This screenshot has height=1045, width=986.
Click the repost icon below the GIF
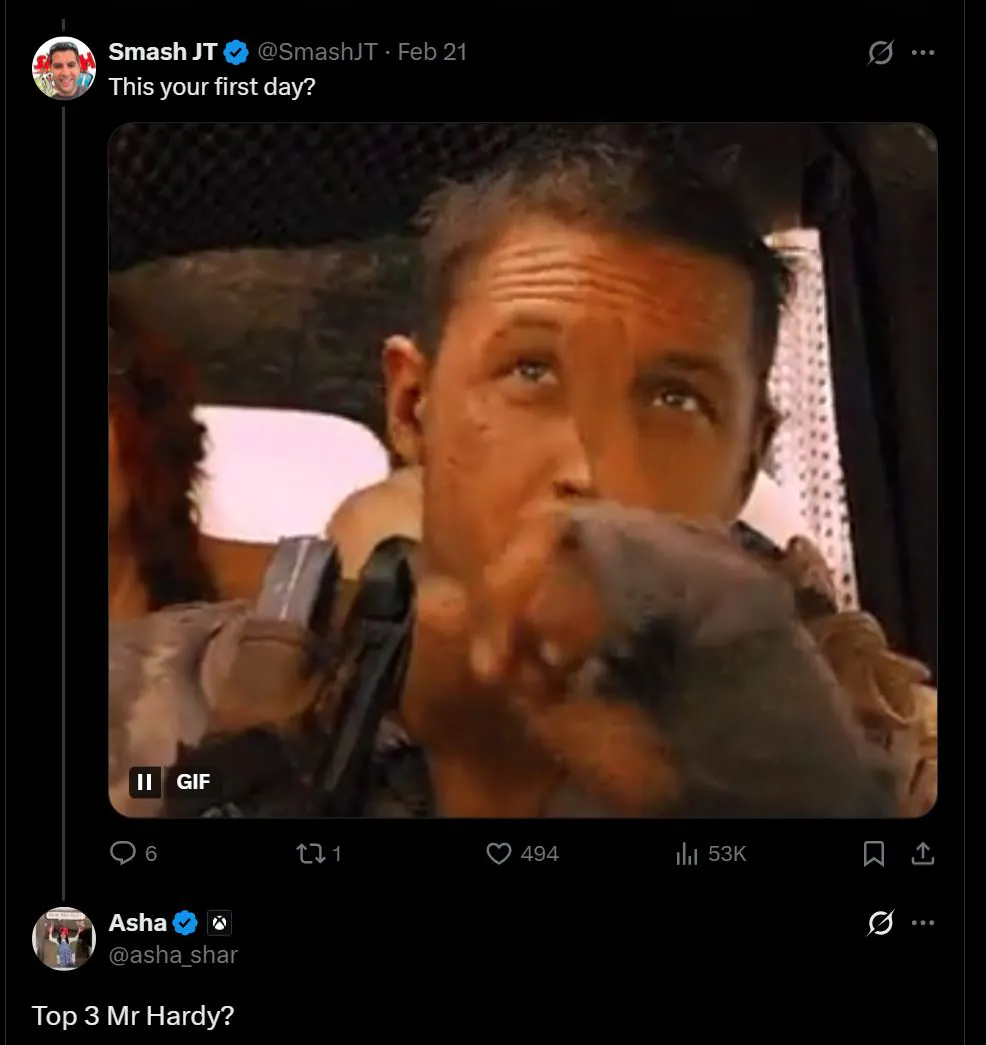point(313,853)
